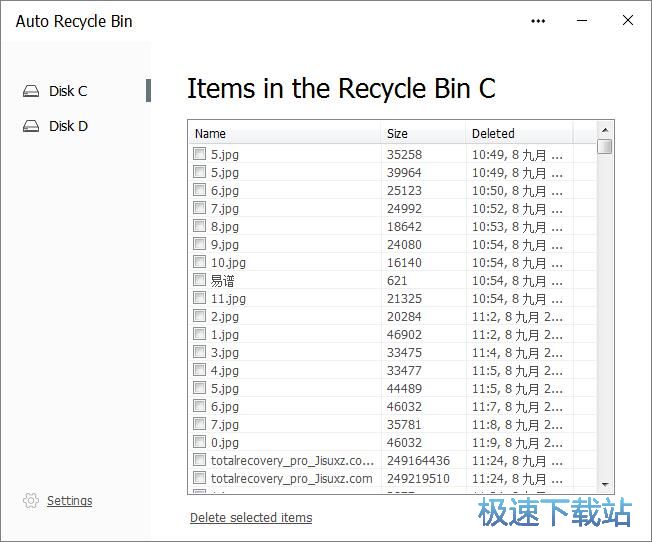Enable the 11.jpg checkbox

200,298
